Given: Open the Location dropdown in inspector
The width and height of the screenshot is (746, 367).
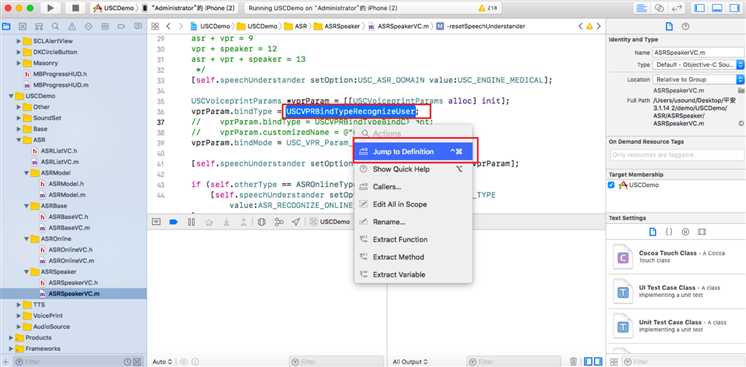Looking at the screenshot, I should tap(698, 79).
